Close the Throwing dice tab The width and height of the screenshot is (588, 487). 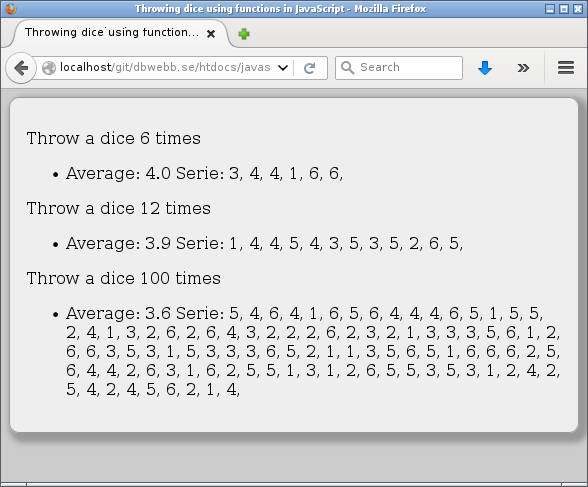pyautogui.click(x=211, y=34)
